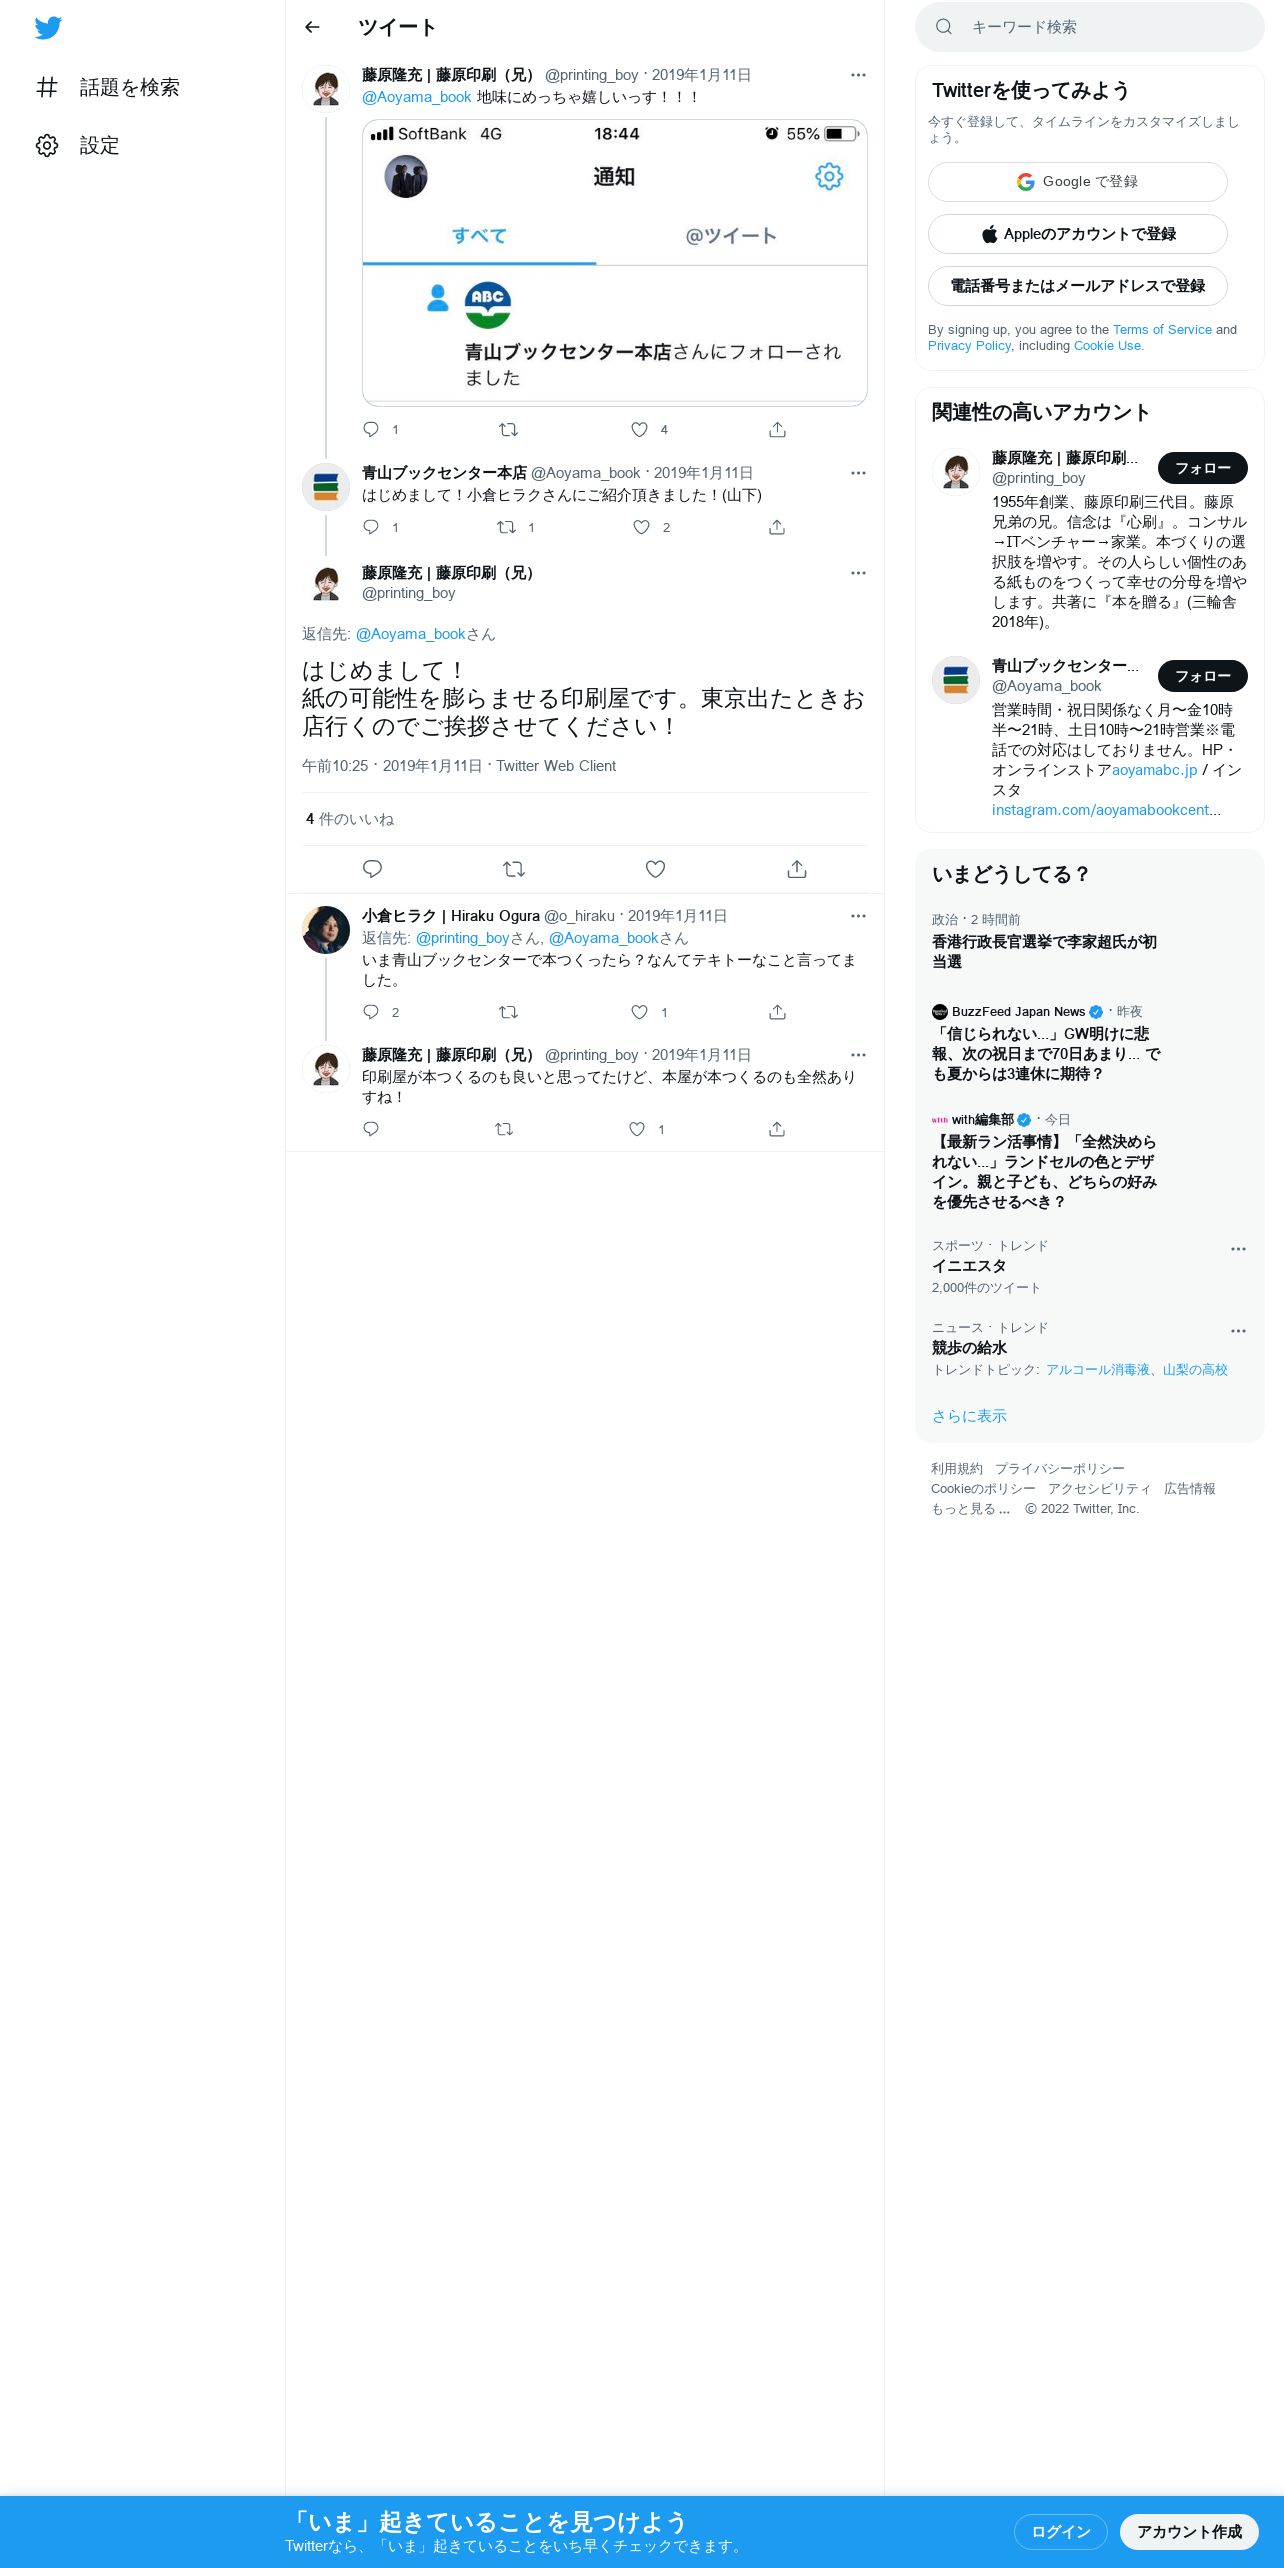Follow @printing_boy with フォロー button
Screen dimensions: 1284x2568
(1203, 468)
